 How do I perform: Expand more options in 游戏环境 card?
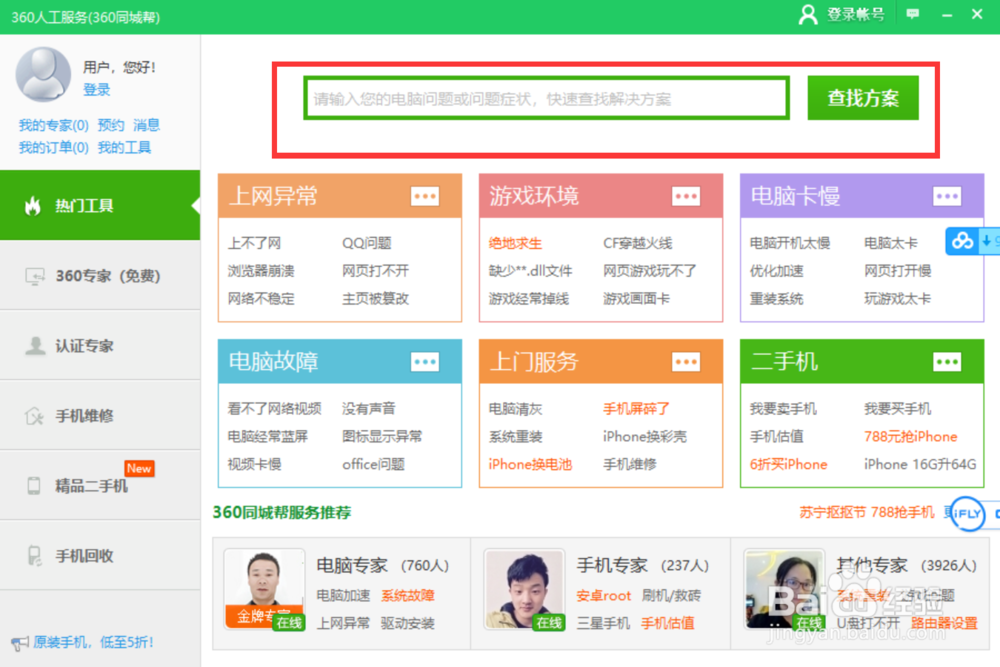pos(686,196)
